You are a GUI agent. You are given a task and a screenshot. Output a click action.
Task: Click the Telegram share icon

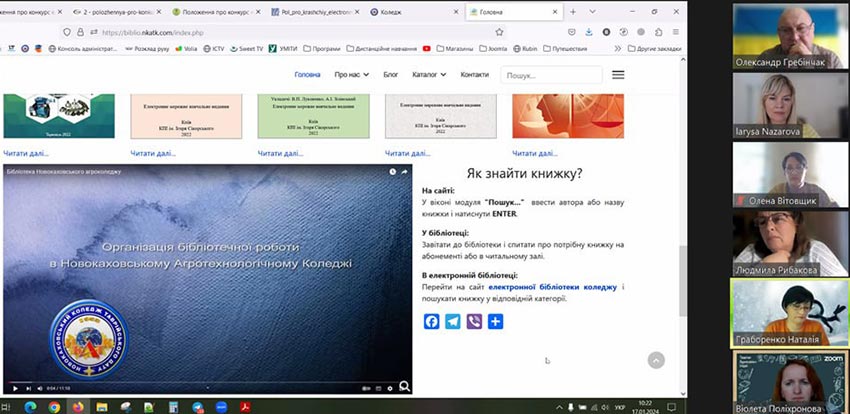tap(453, 322)
